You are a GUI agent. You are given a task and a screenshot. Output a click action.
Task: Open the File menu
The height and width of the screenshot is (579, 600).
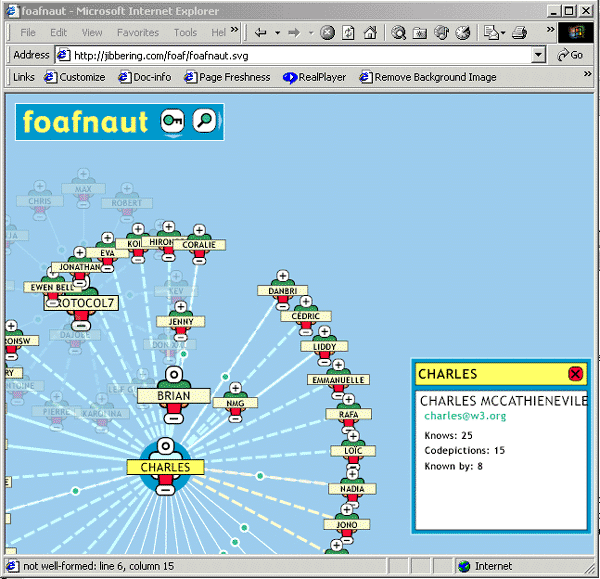coord(28,33)
